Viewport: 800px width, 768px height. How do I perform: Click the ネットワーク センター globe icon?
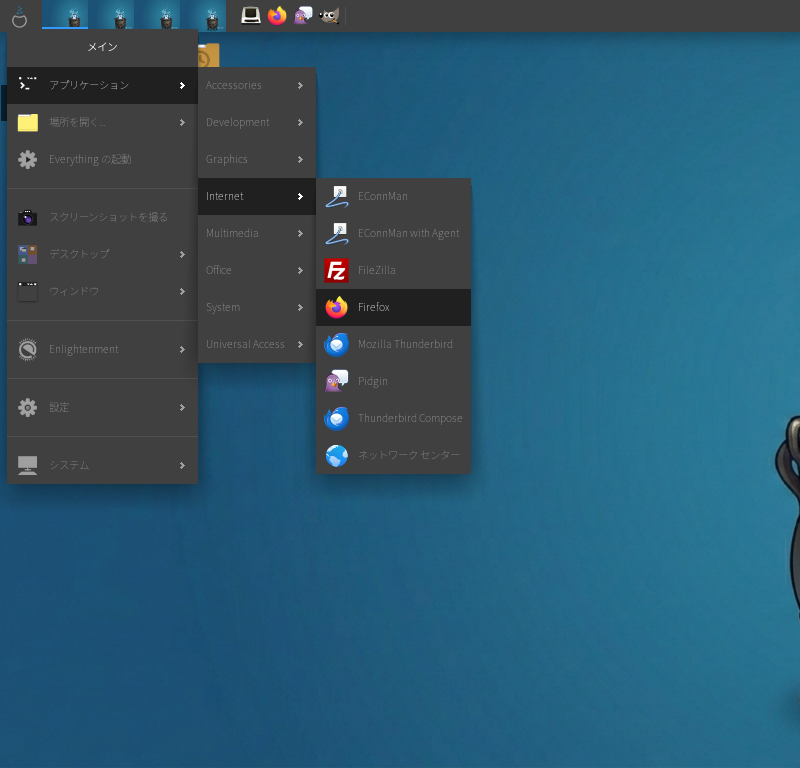click(337, 456)
